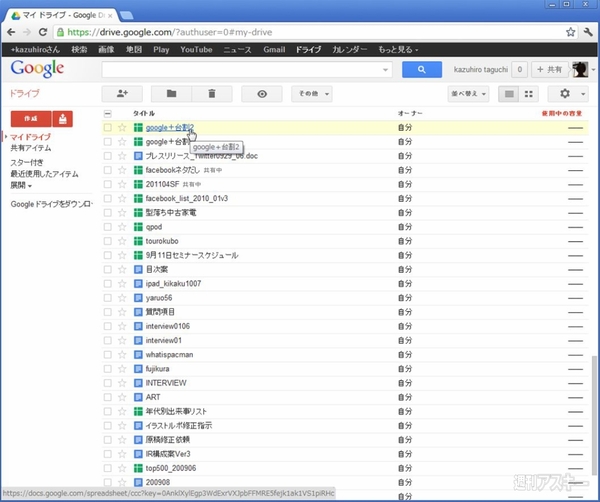Screen dimensions: 600x502
Task: Open the gear settings menu
Action: (x=565, y=94)
